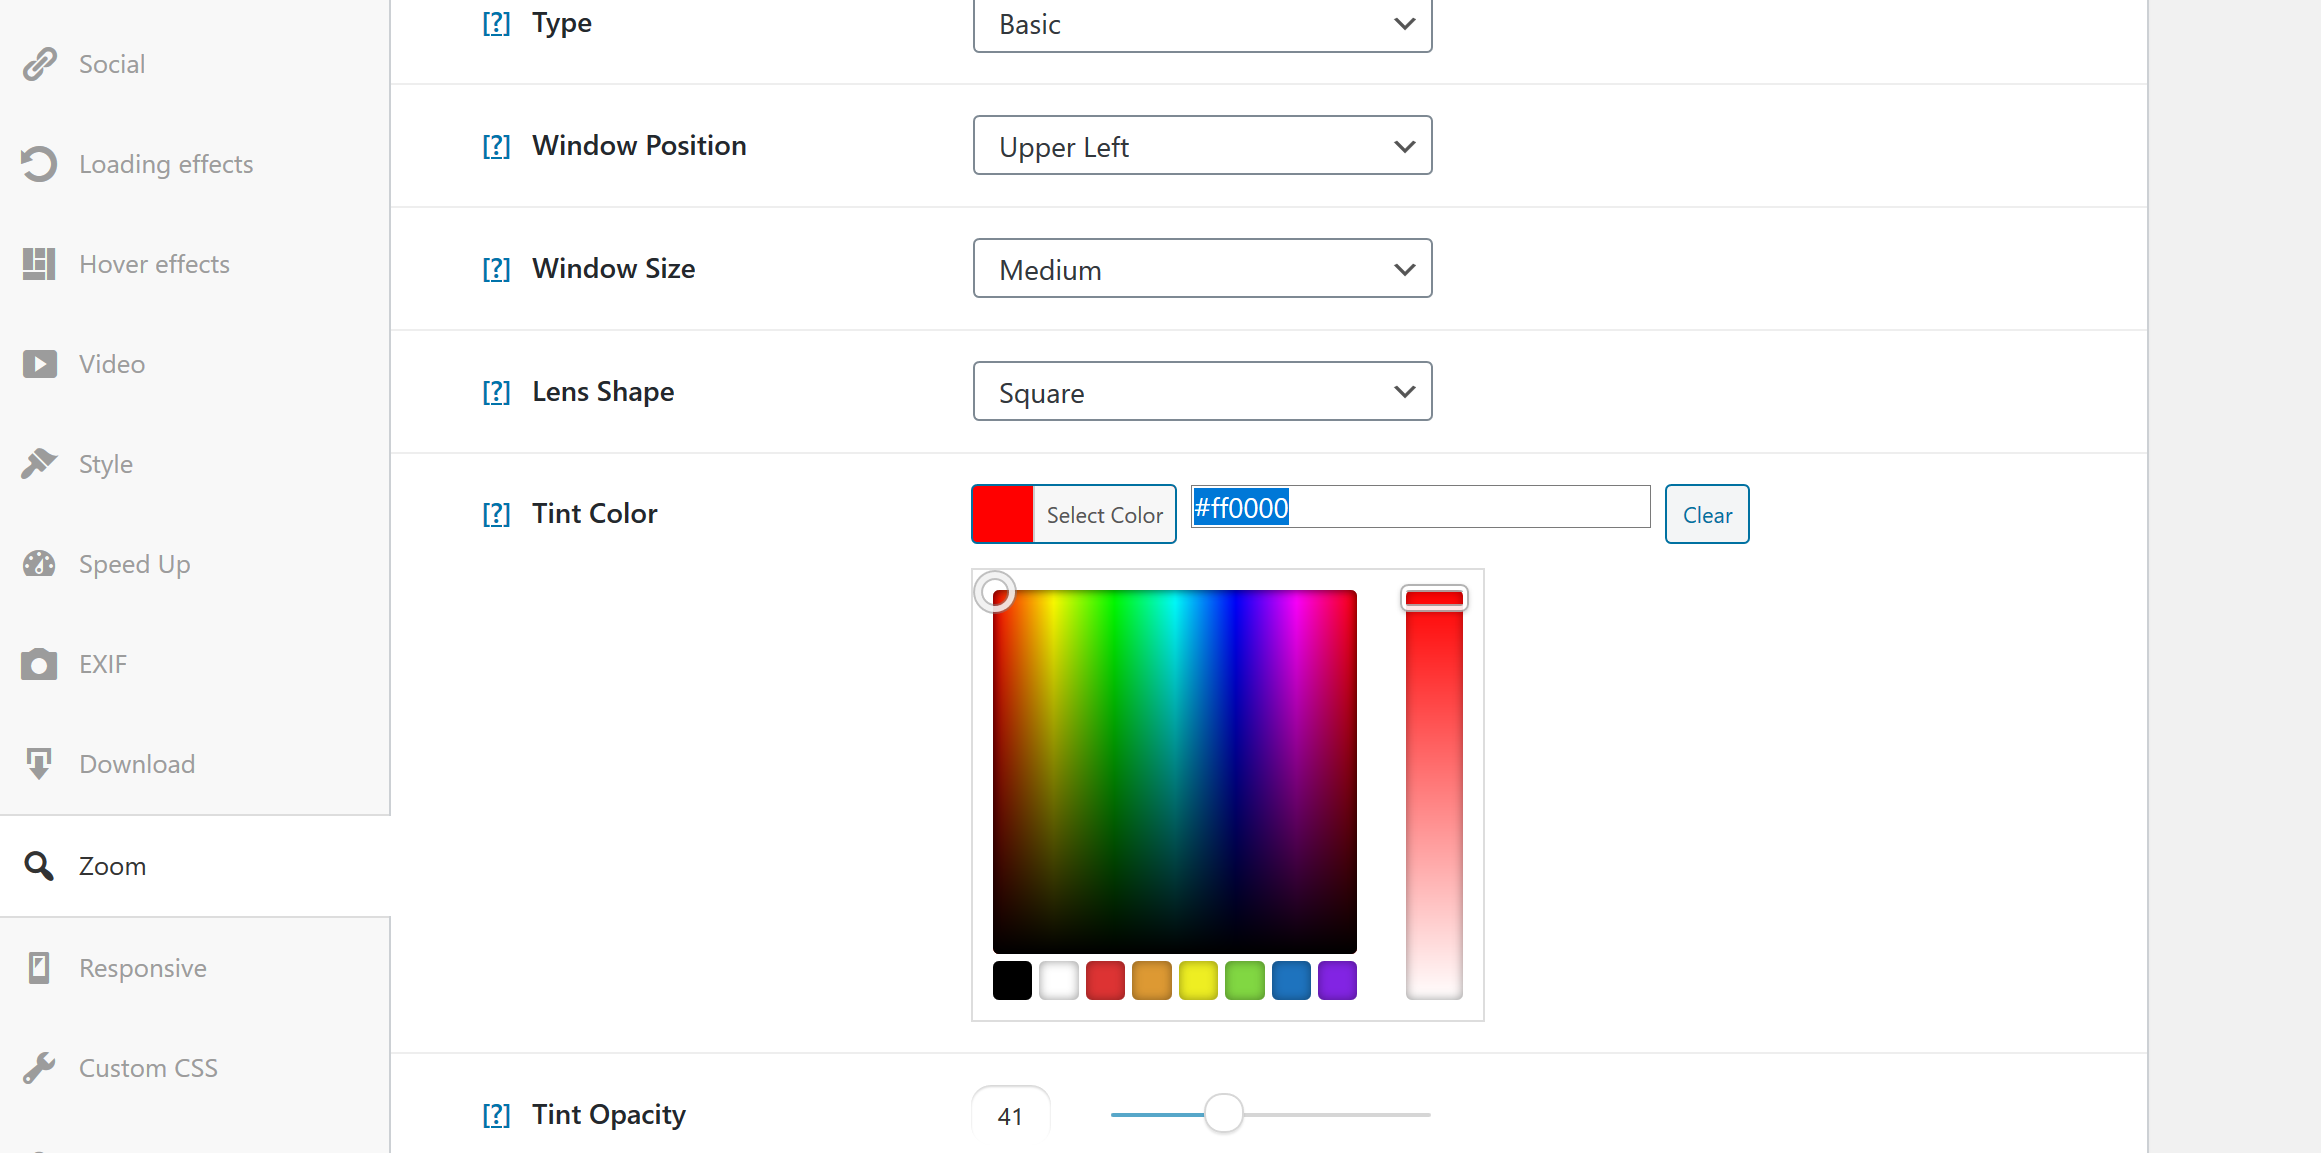Click the red current-color preview swatch
Viewport: 2321px width, 1153px height.
(1003, 514)
